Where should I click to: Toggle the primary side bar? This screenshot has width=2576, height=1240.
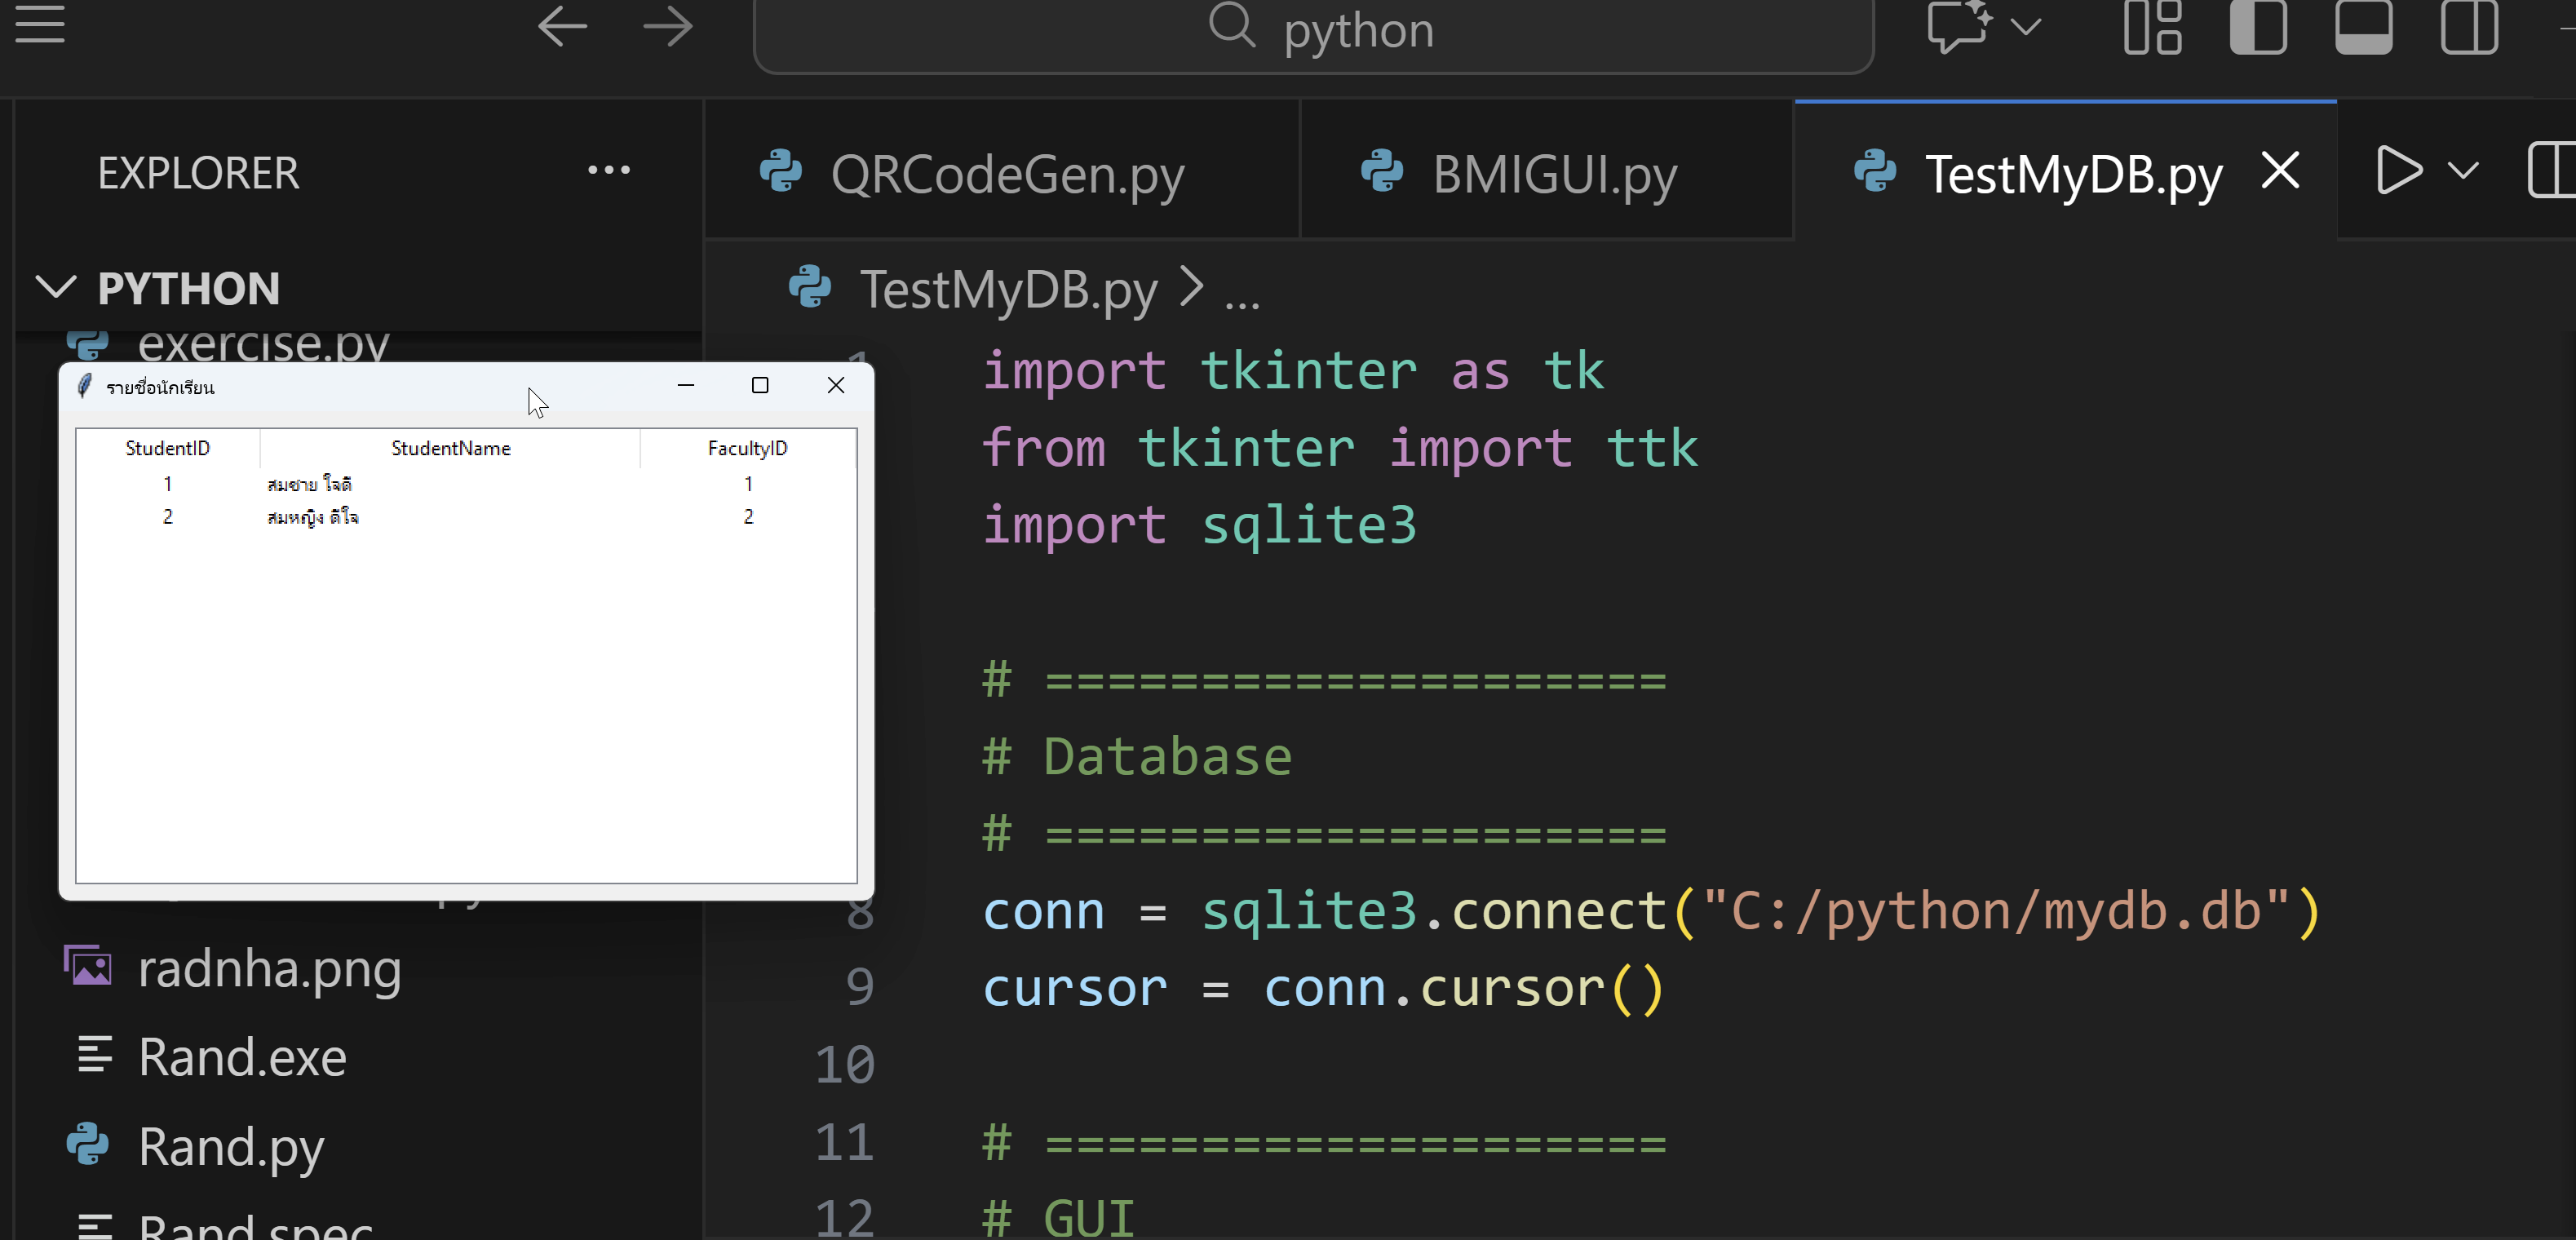coord(2258,26)
